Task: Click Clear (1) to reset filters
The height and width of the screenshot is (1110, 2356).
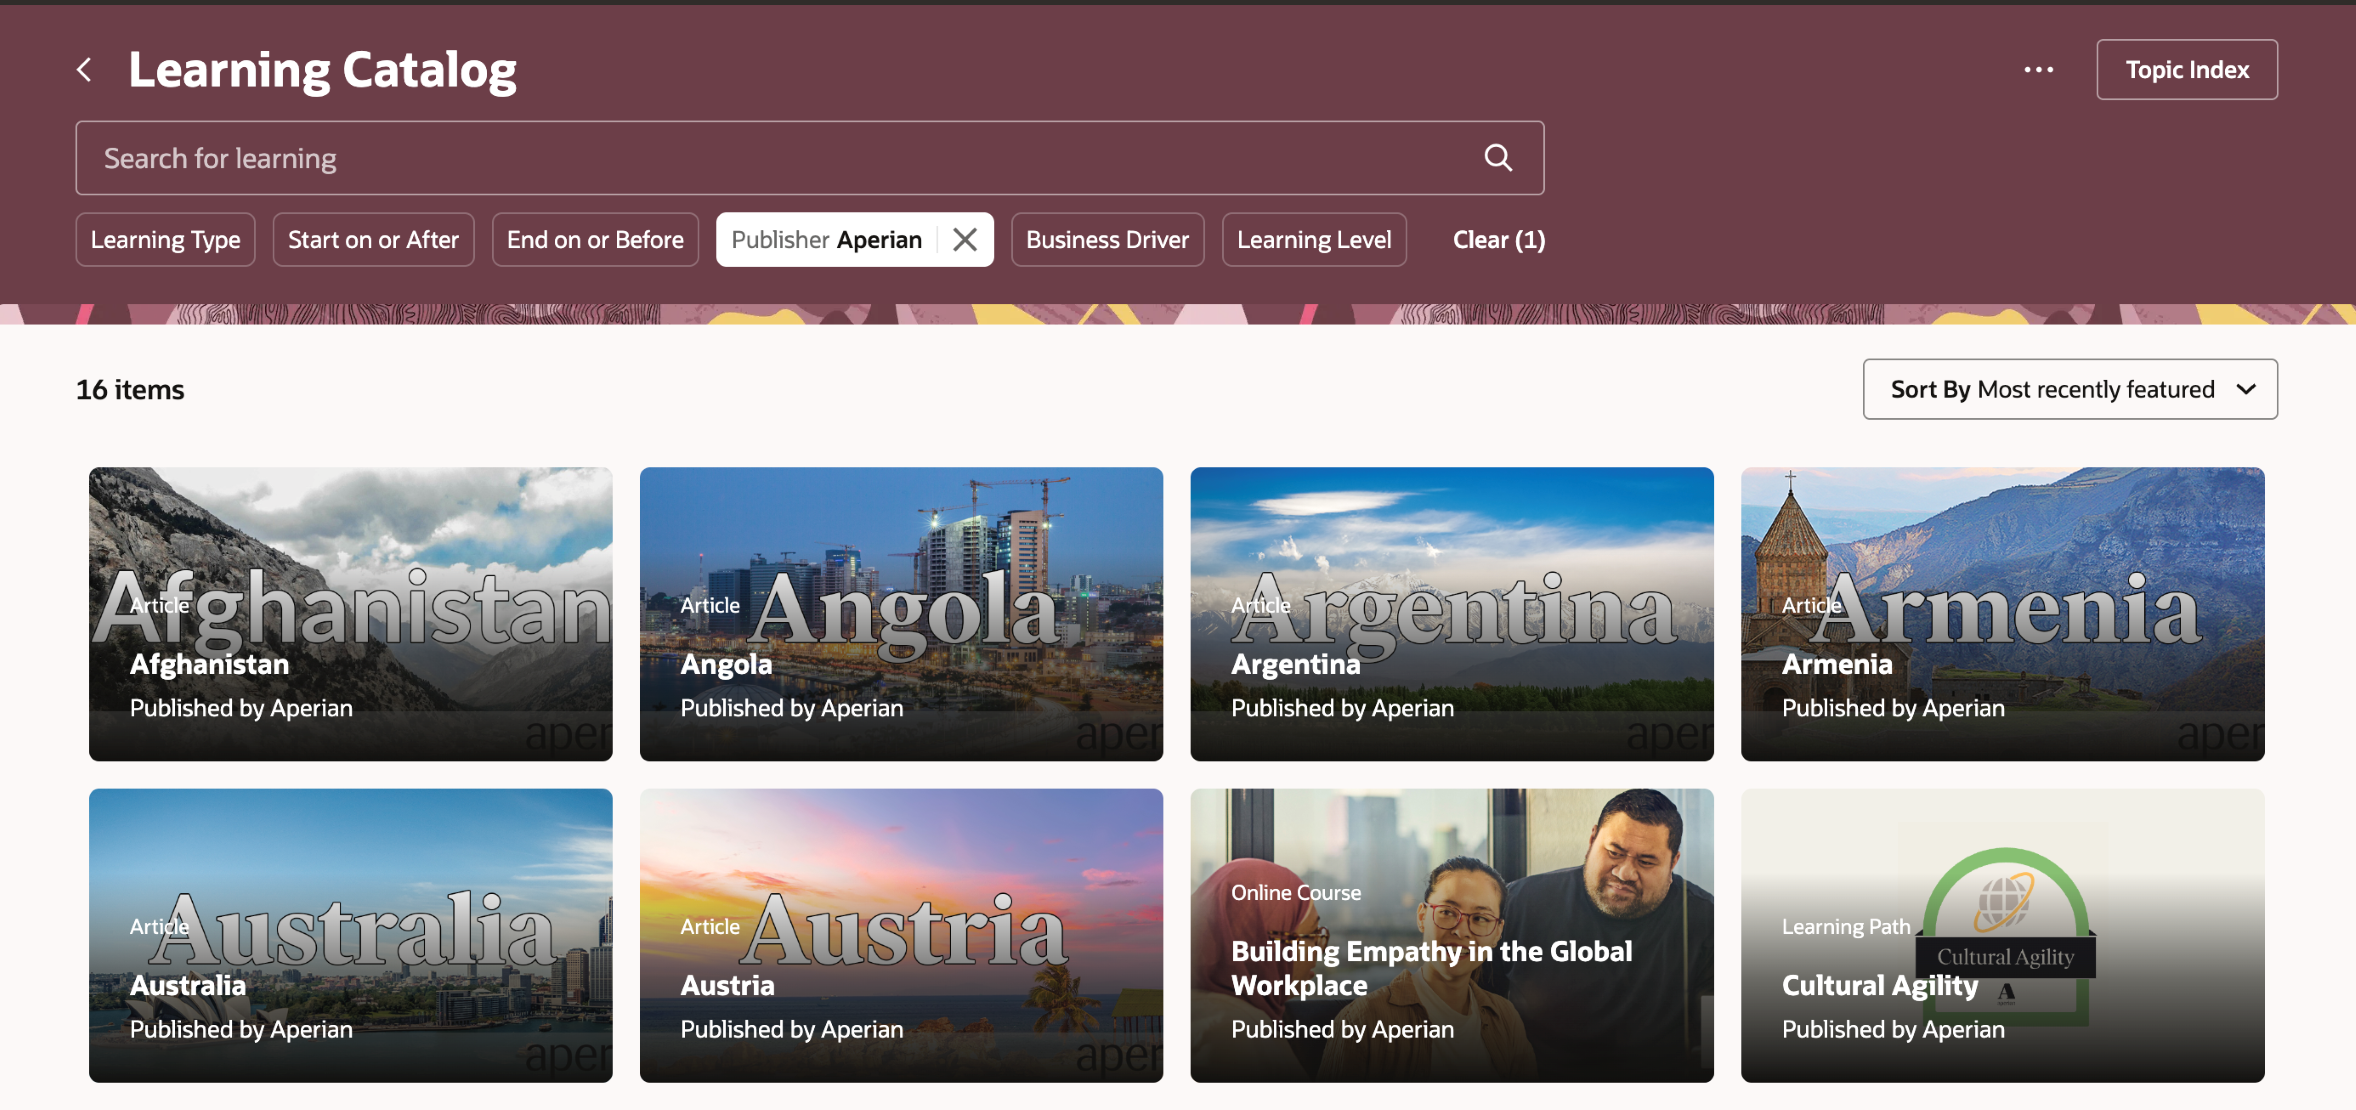Action: click(1498, 240)
